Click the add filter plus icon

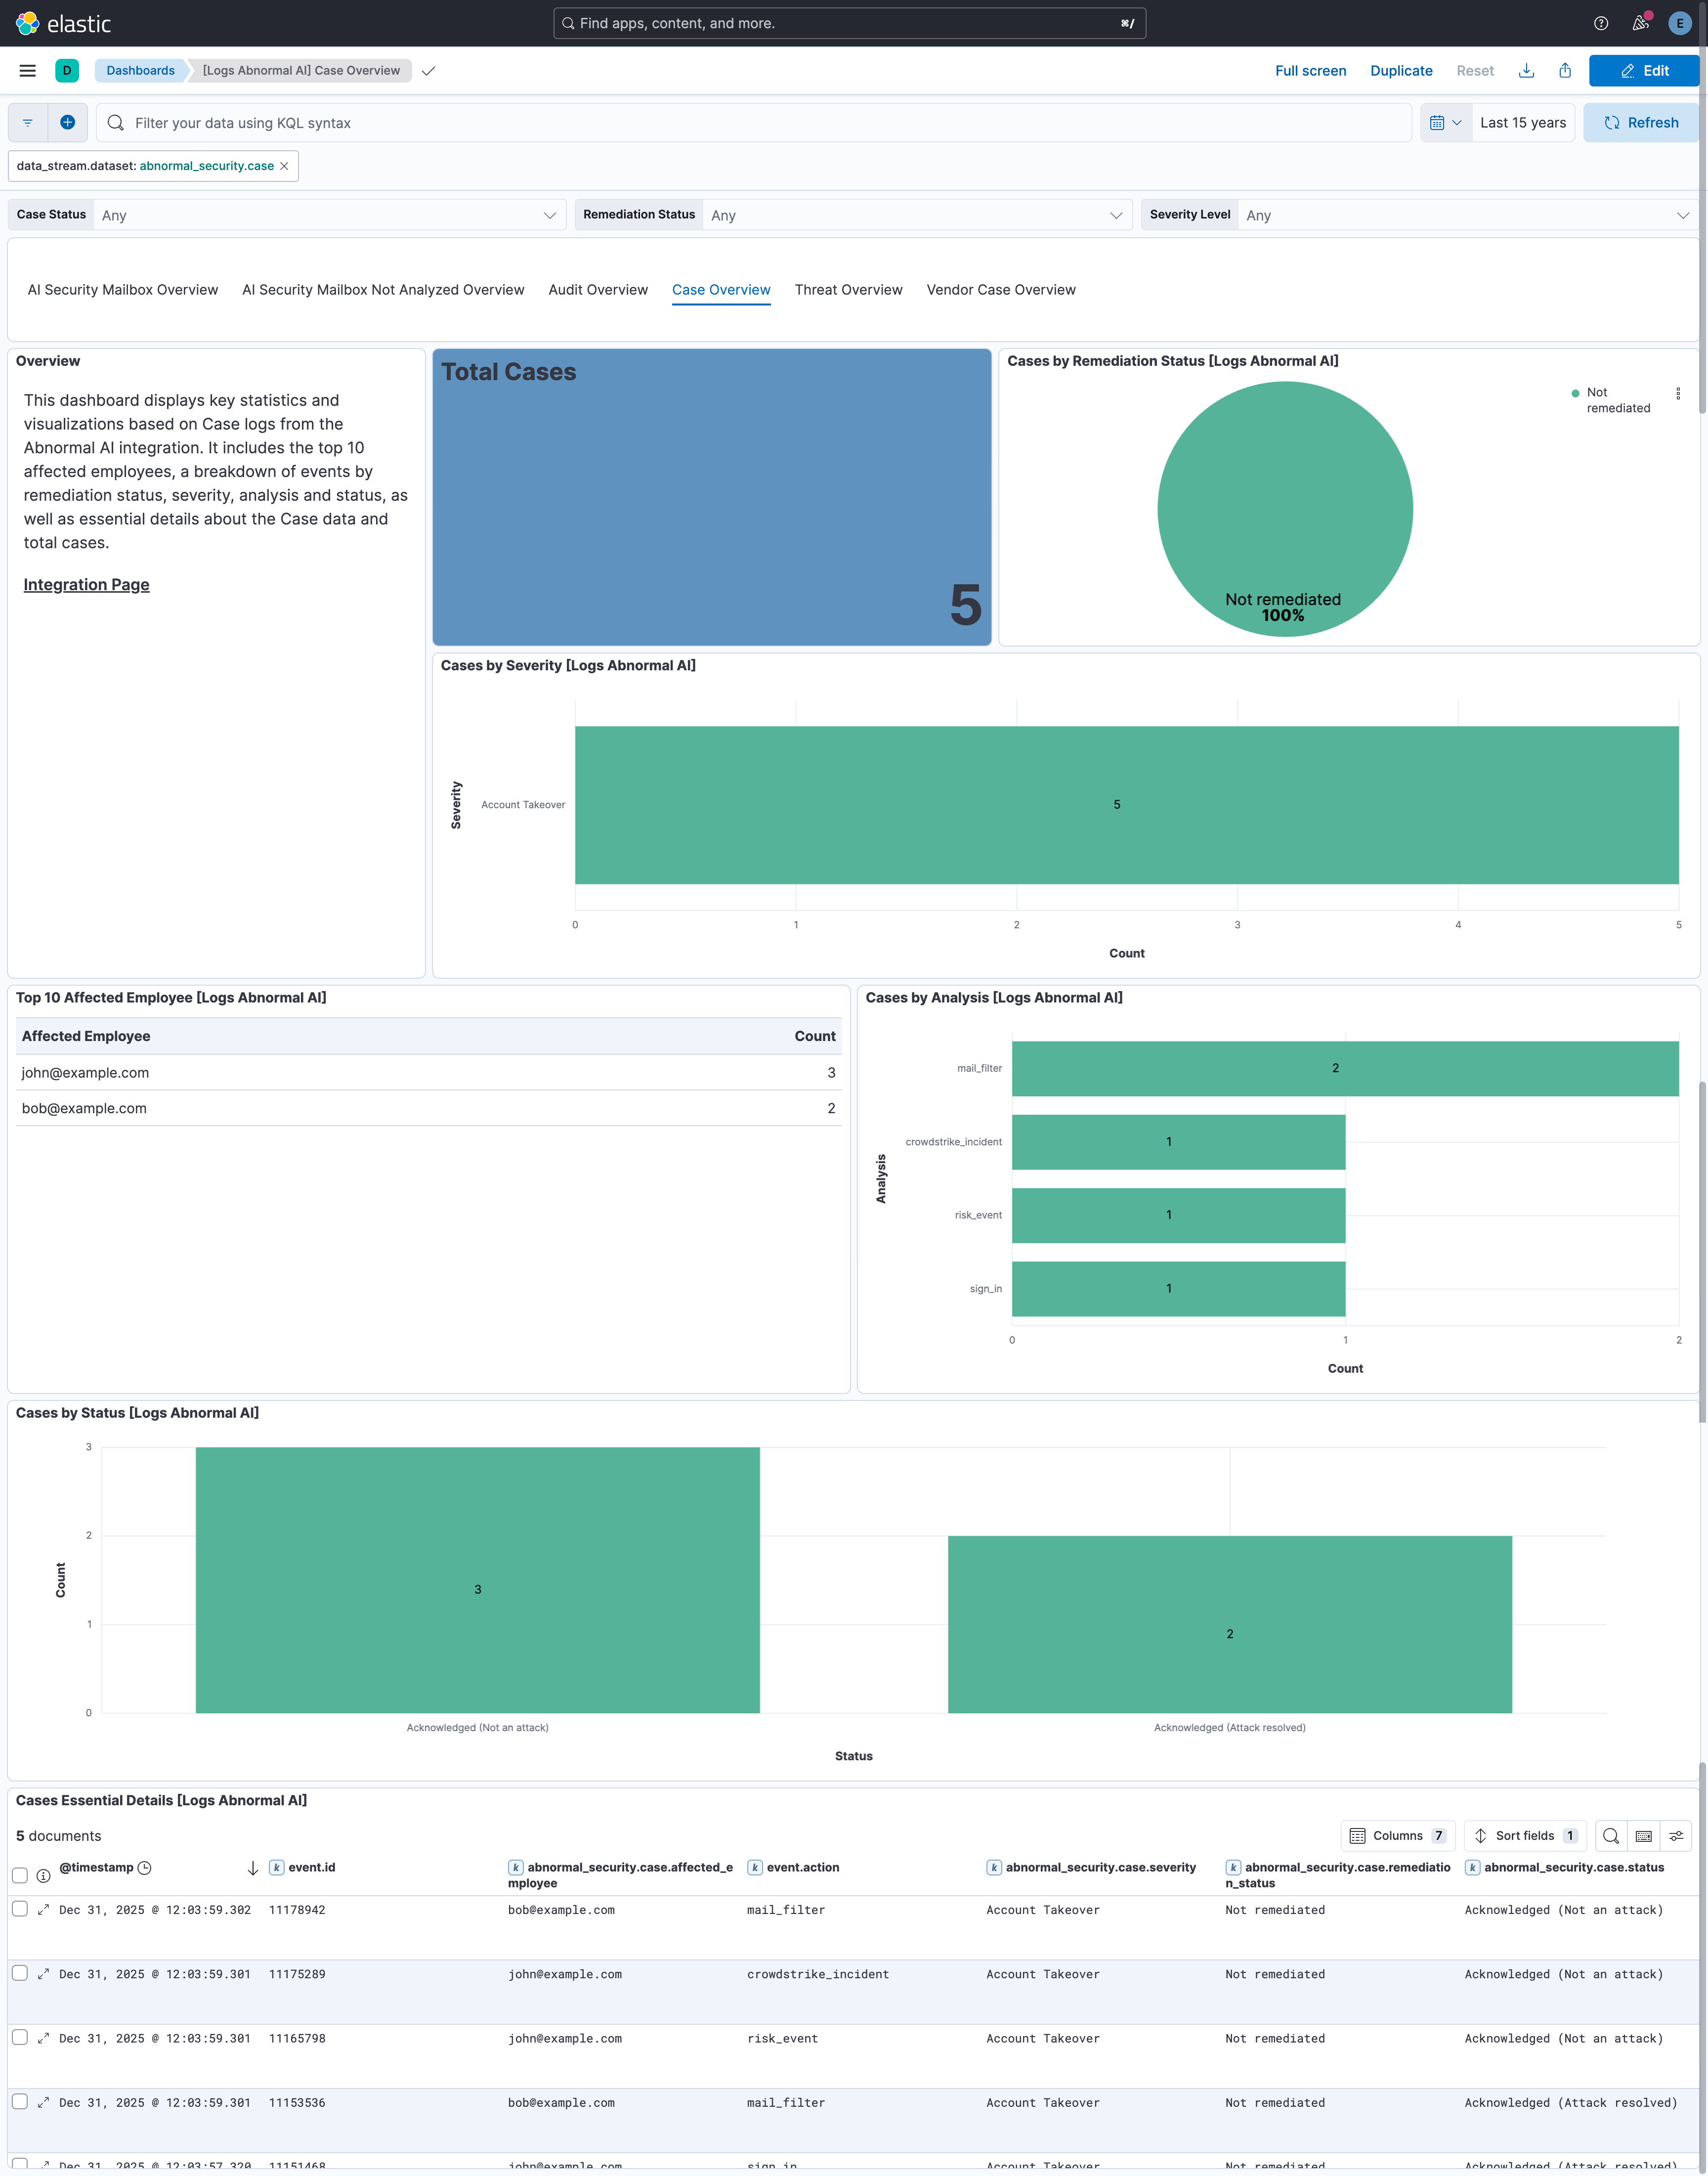click(67, 122)
